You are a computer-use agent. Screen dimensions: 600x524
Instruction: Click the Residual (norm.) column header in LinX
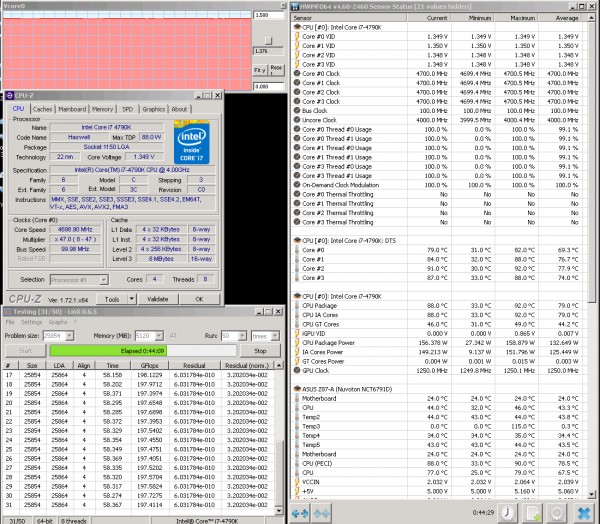(247, 365)
